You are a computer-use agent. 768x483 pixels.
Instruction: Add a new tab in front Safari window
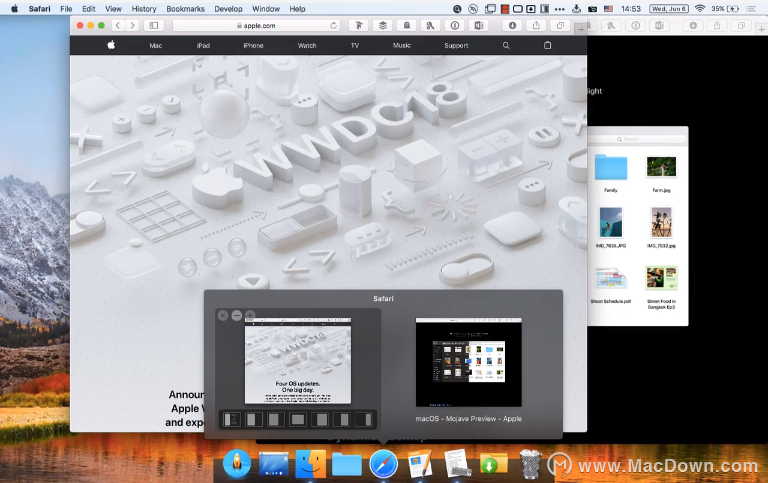(580, 29)
